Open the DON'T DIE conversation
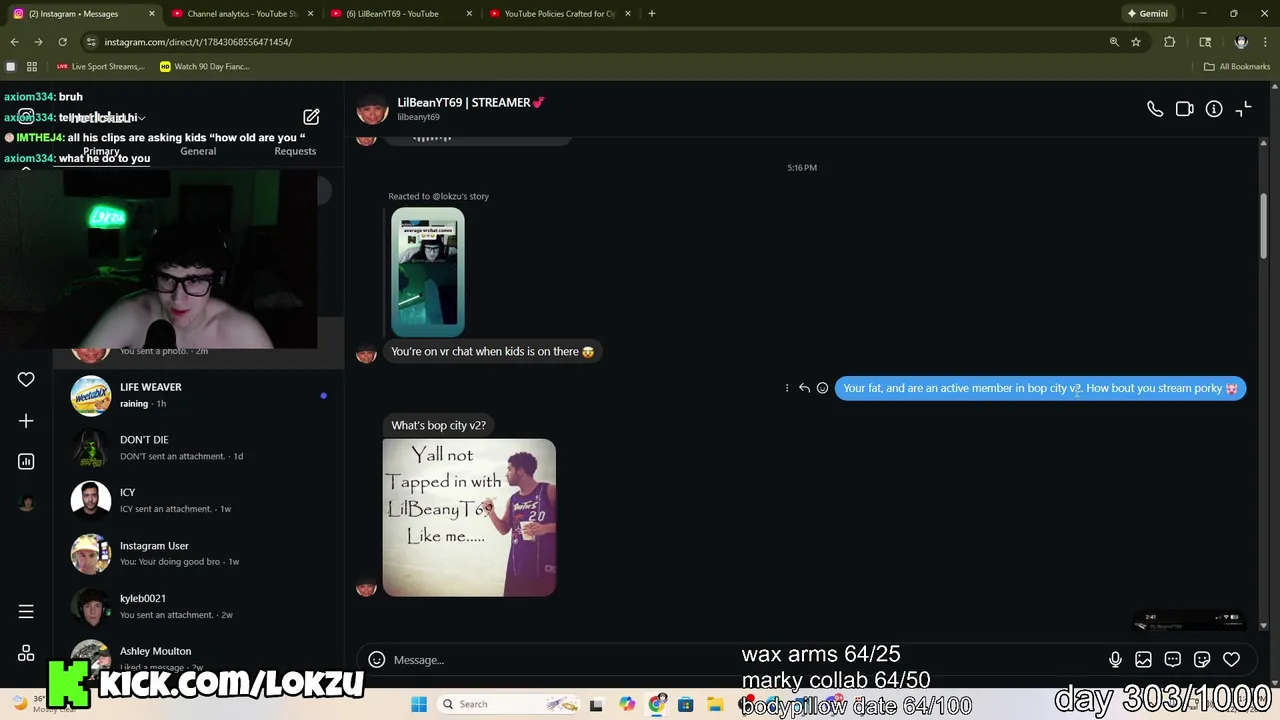 (199, 448)
